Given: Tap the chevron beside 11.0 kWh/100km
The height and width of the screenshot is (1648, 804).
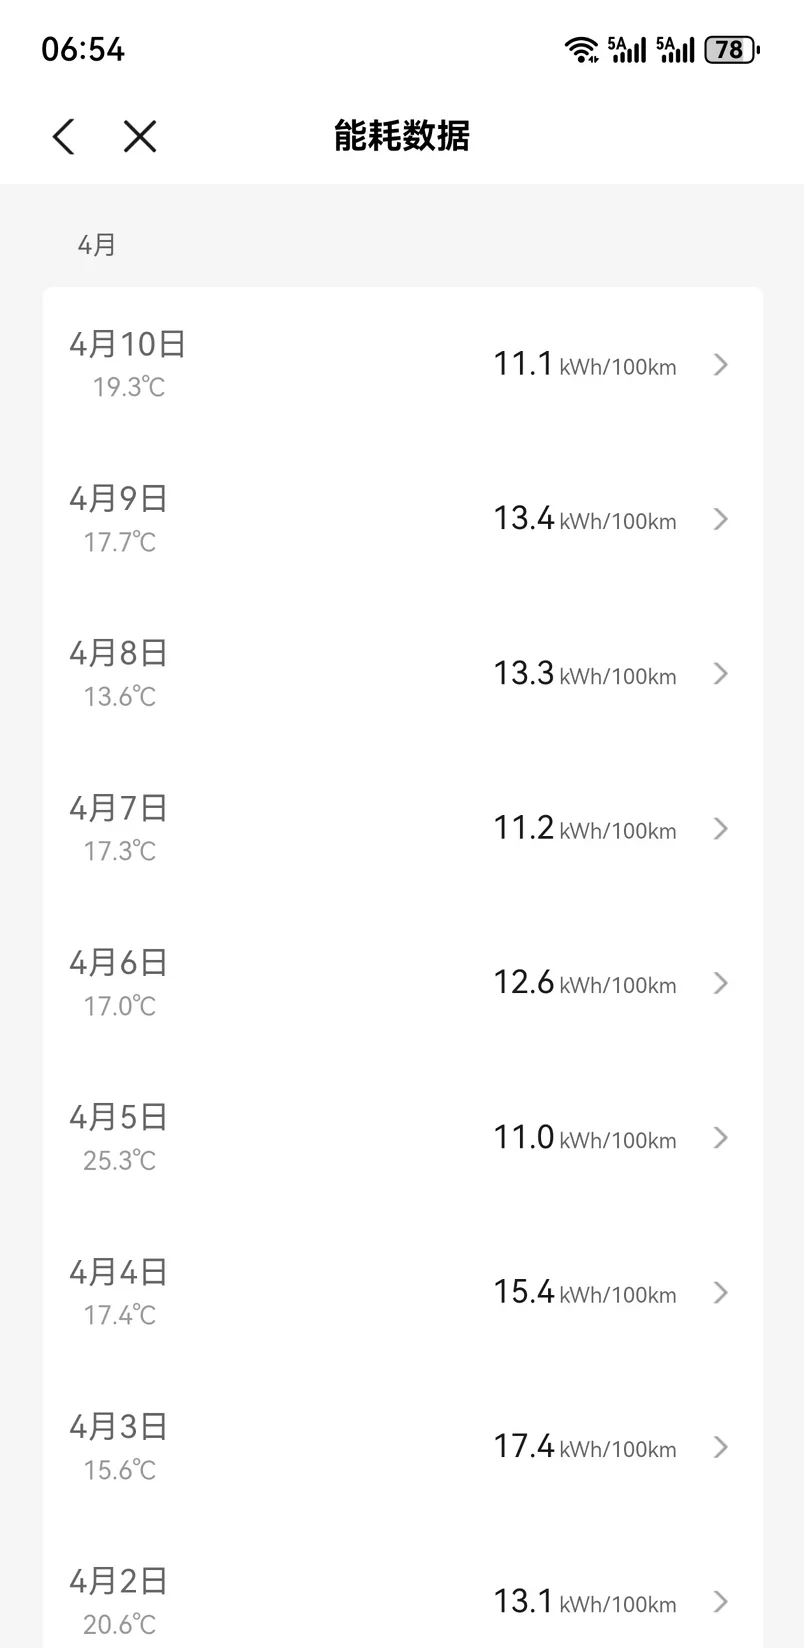Looking at the screenshot, I should (x=720, y=1138).
